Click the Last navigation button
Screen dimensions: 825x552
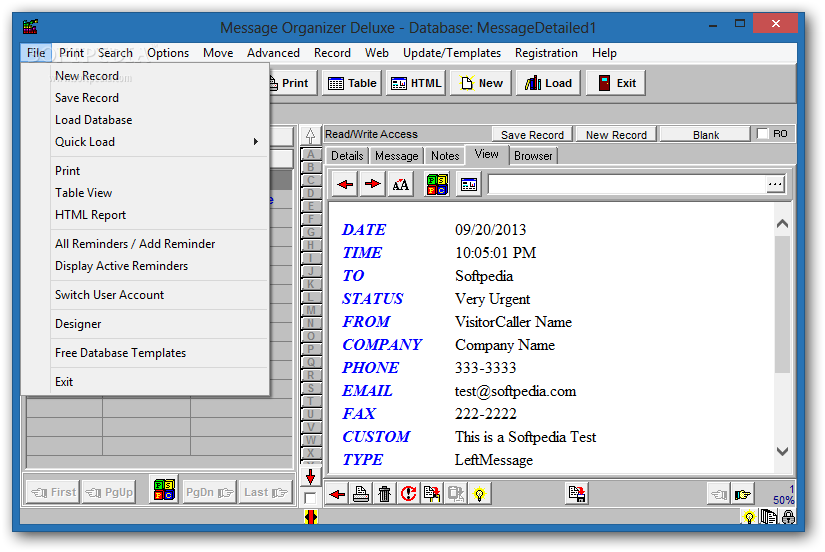click(x=265, y=493)
